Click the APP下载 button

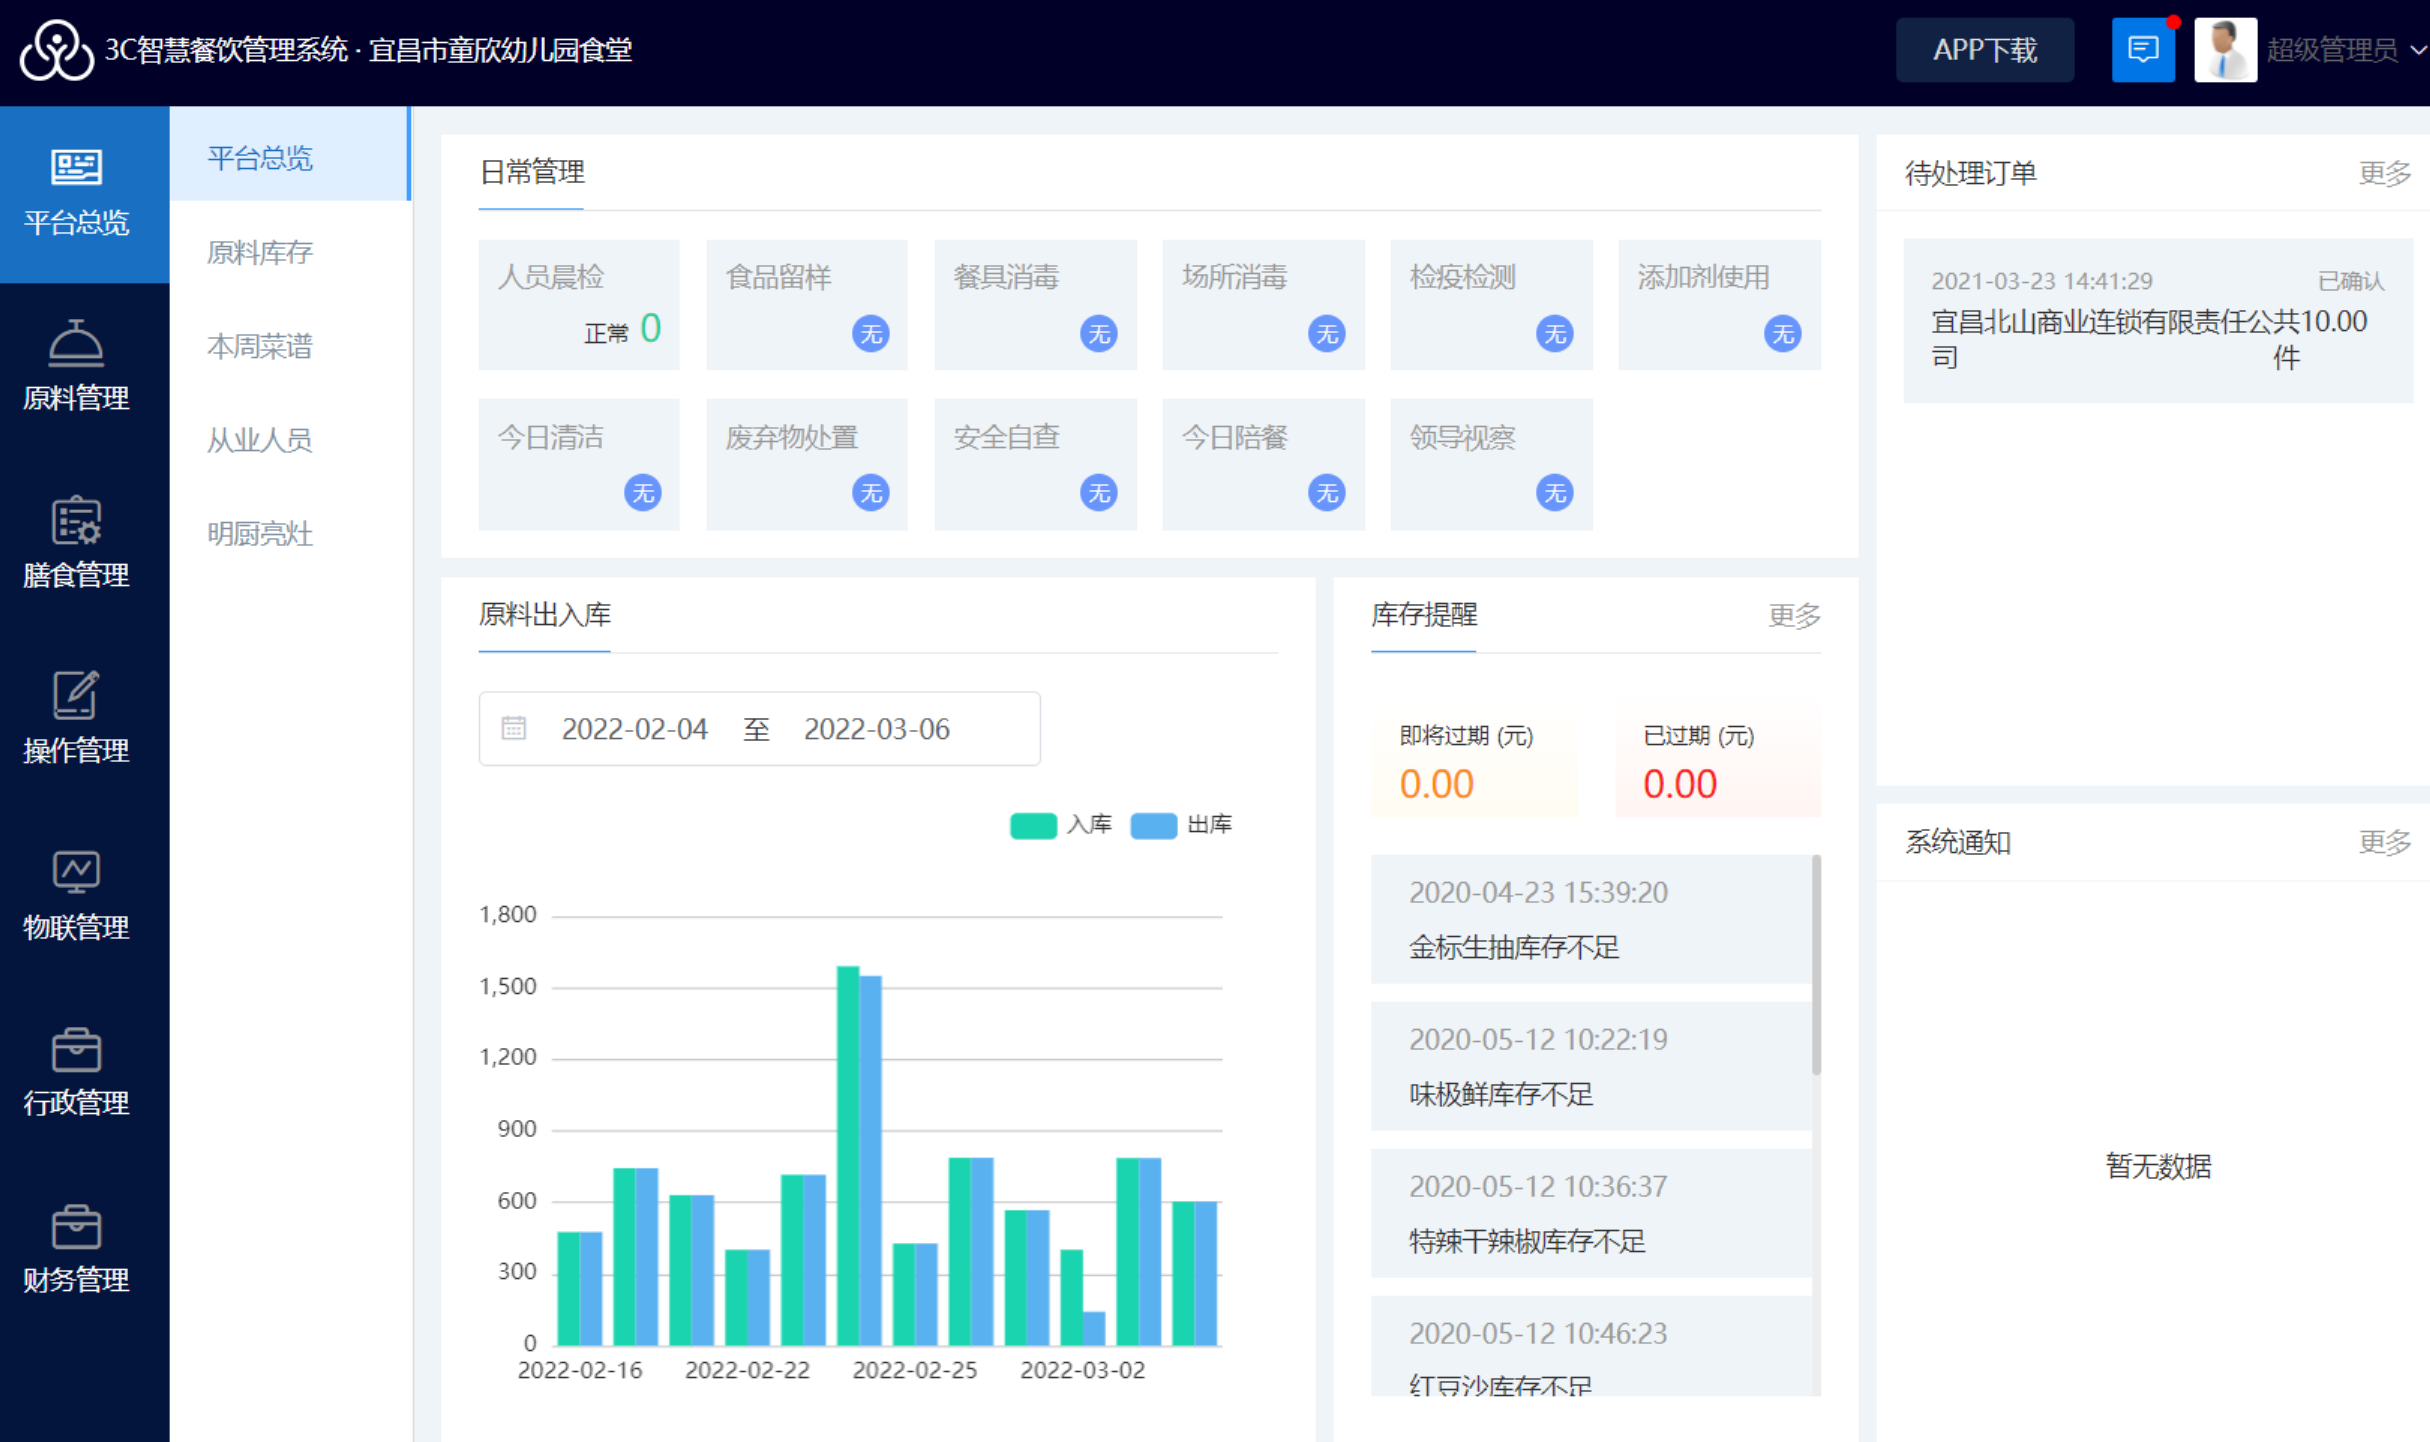pyautogui.click(x=1984, y=49)
